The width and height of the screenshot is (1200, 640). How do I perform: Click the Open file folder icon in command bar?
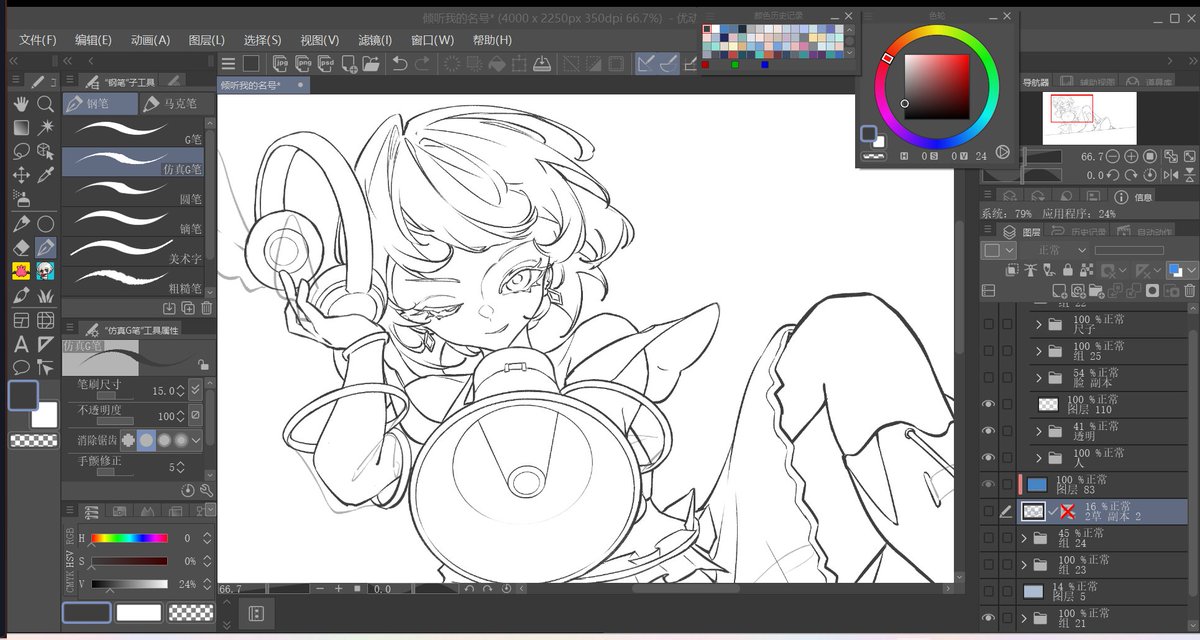click(x=371, y=64)
